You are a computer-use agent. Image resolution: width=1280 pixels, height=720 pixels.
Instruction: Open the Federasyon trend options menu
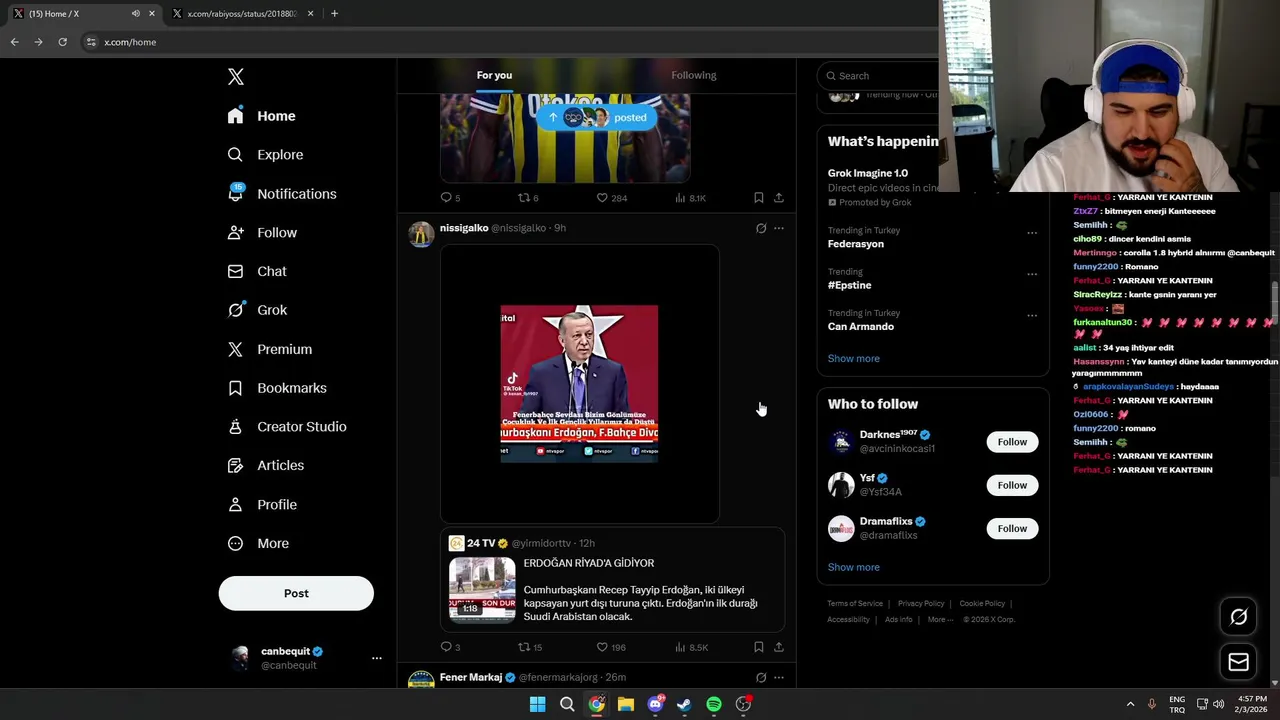pos(1032,233)
